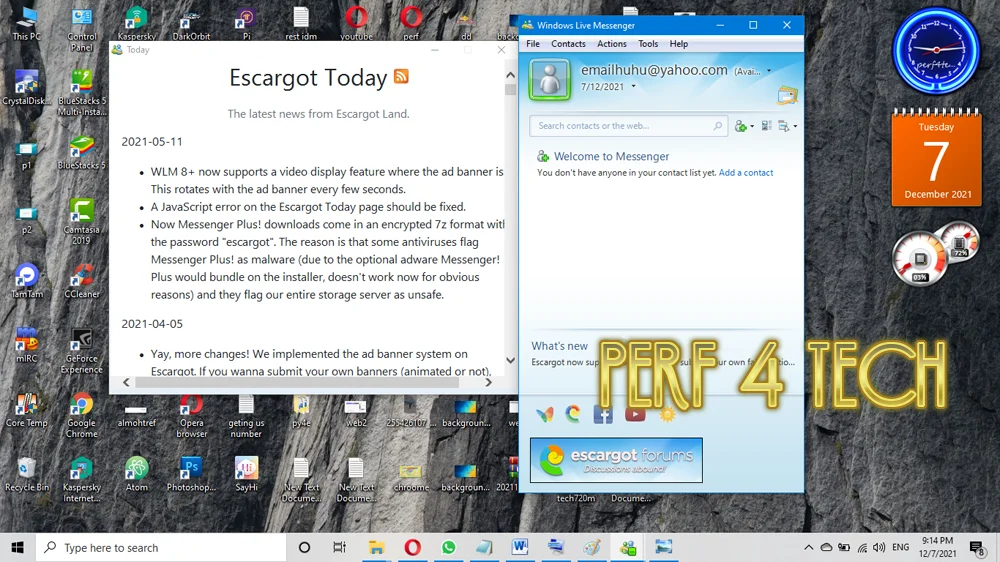This screenshot has width=1000, height=562.
Task: Open the notification center icon
Action: (976, 547)
